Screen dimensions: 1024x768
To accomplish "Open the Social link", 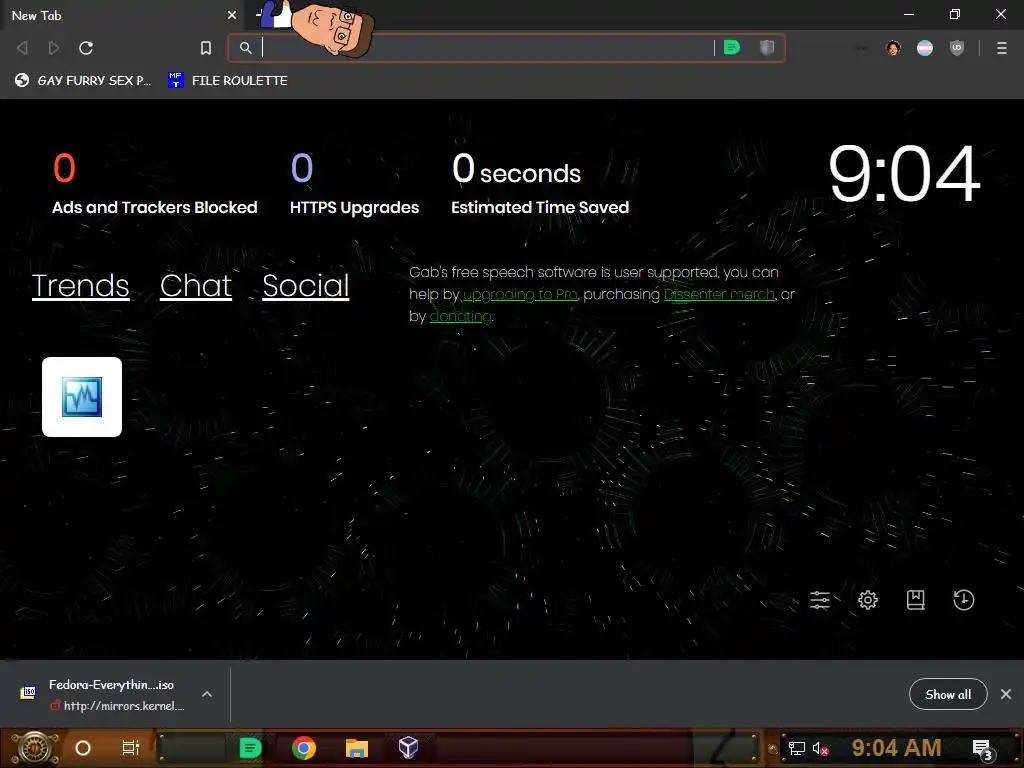I will pos(306,285).
